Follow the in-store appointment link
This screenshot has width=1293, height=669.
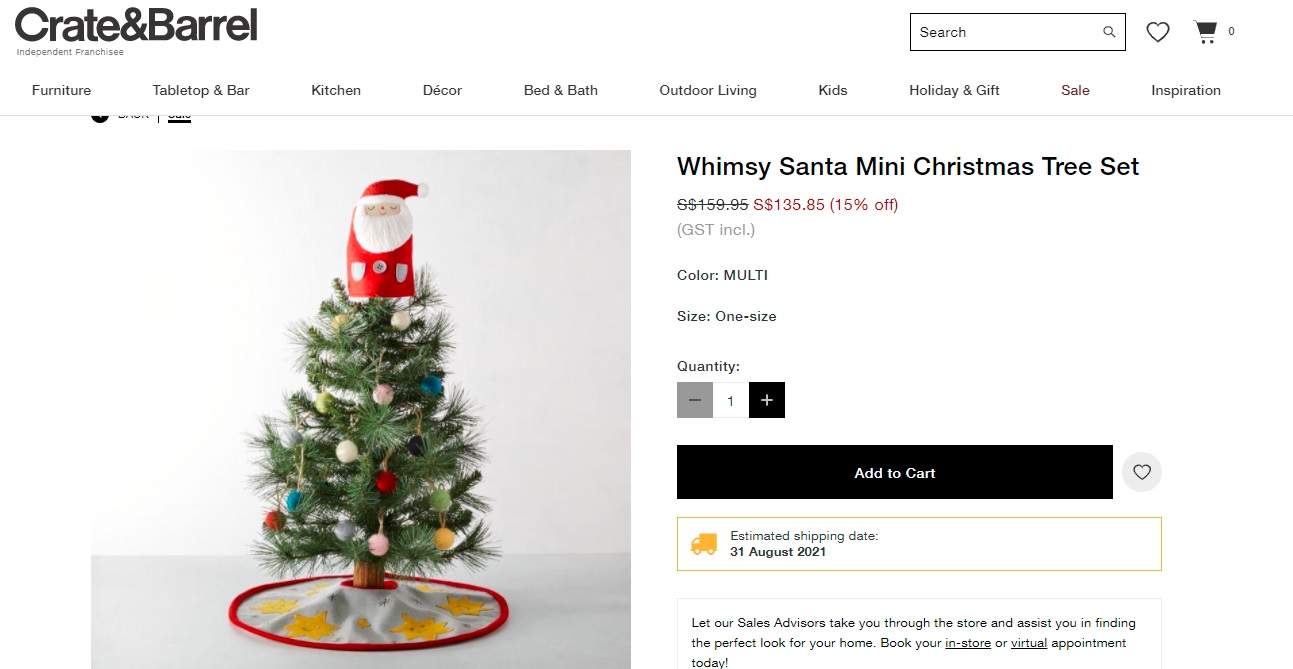coord(968,643)
